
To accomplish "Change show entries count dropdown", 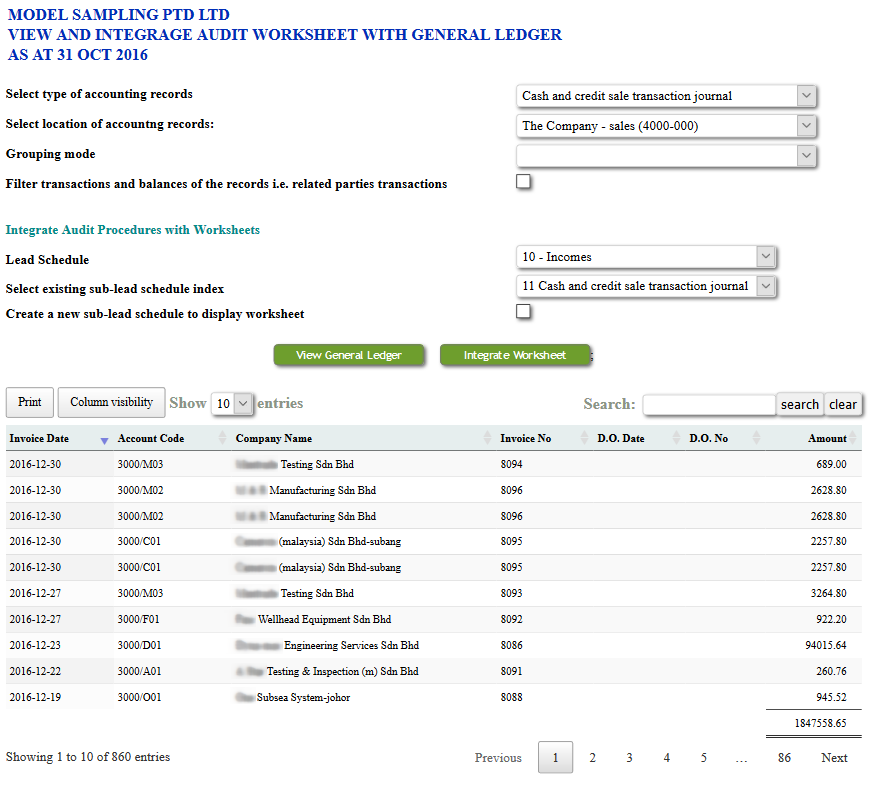I will tap(232, 404).
